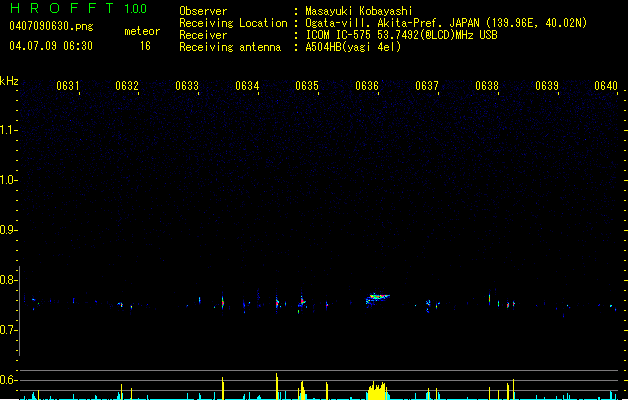Click the 0.8 kHz axis label

pyautogui.click(x=8, y=280)
